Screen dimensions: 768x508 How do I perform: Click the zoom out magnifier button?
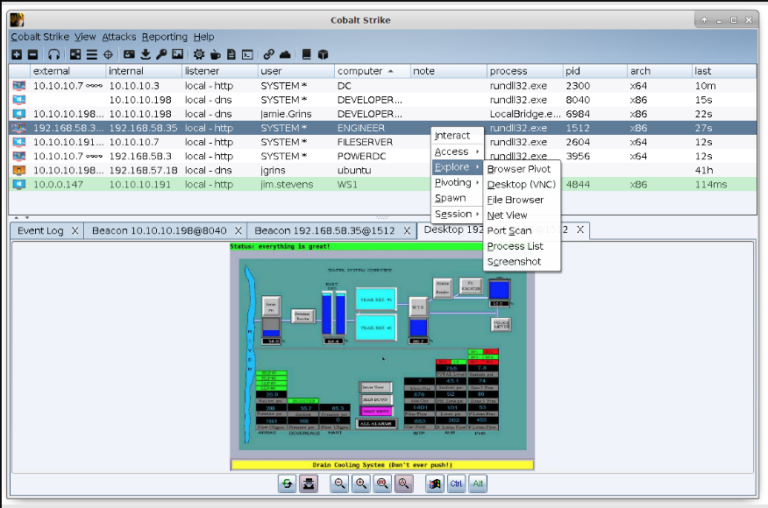click(340, 484)
